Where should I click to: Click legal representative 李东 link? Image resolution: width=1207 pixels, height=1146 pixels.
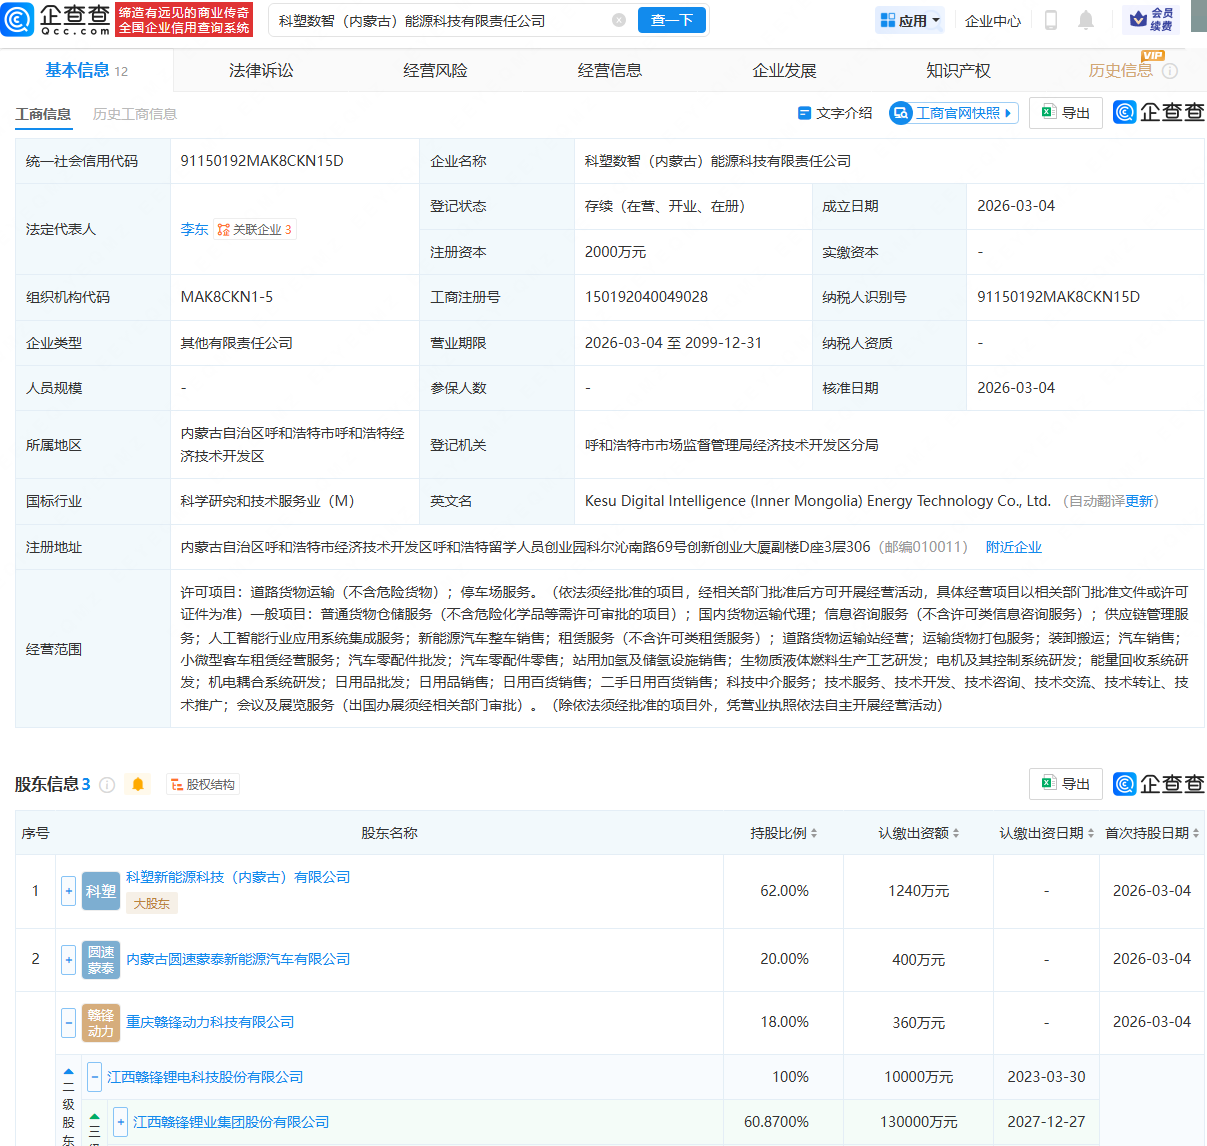pyautogui.click(x=194, y=229)
